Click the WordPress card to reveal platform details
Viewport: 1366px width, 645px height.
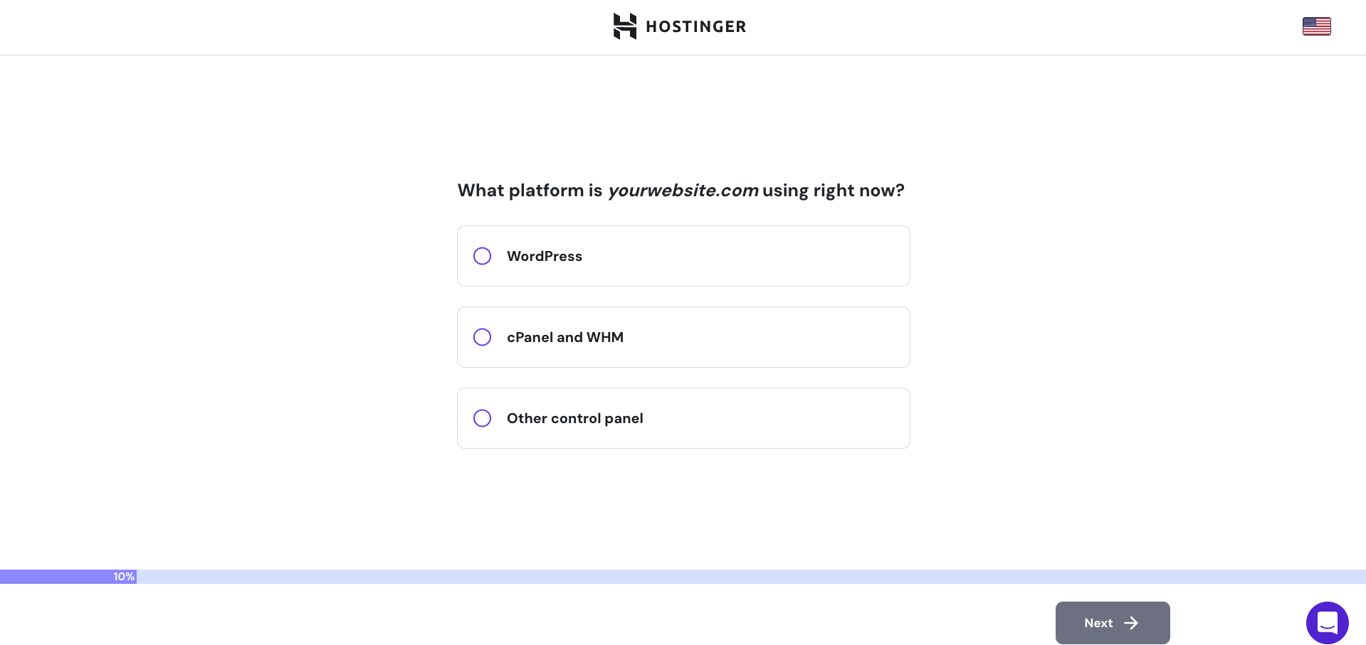683,256
